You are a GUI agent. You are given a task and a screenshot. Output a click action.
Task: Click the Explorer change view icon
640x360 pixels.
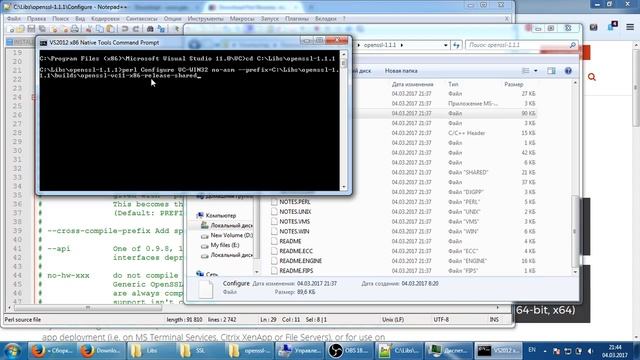[x=526, y=71]
